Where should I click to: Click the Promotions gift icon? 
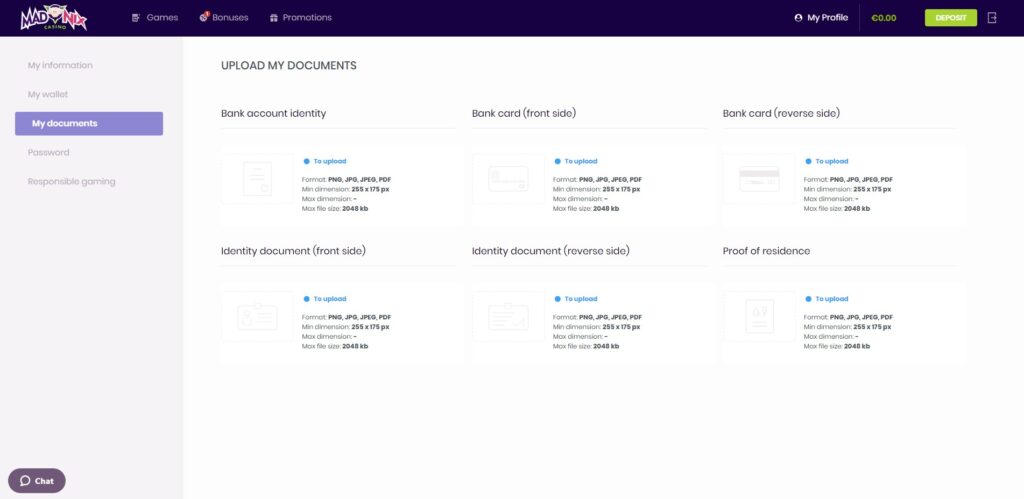(274, 18)
